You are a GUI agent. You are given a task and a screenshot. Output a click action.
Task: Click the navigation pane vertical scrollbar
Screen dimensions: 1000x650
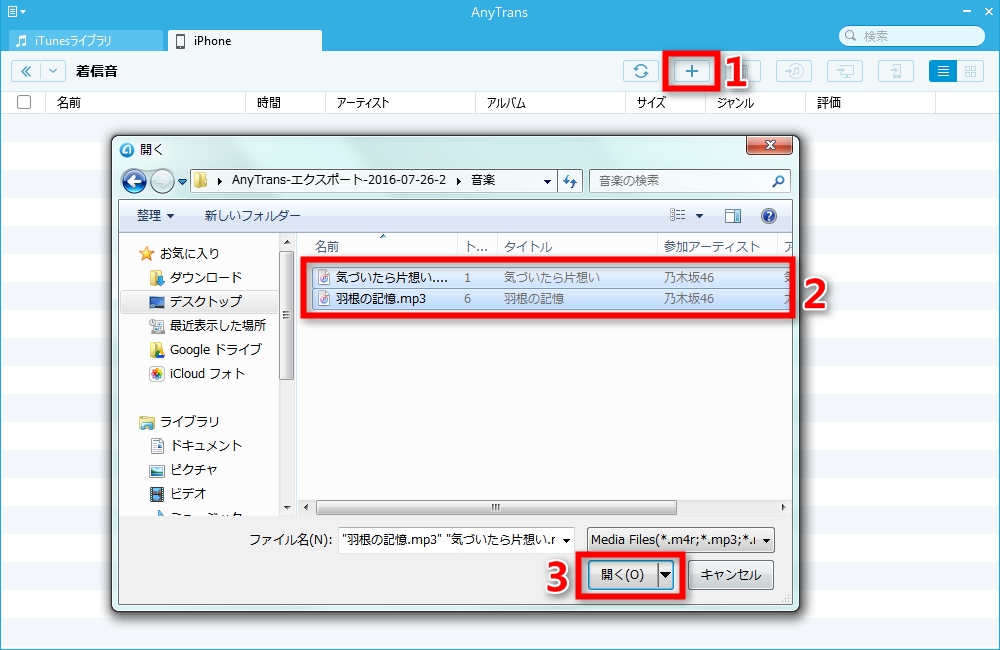click(287, 314)
